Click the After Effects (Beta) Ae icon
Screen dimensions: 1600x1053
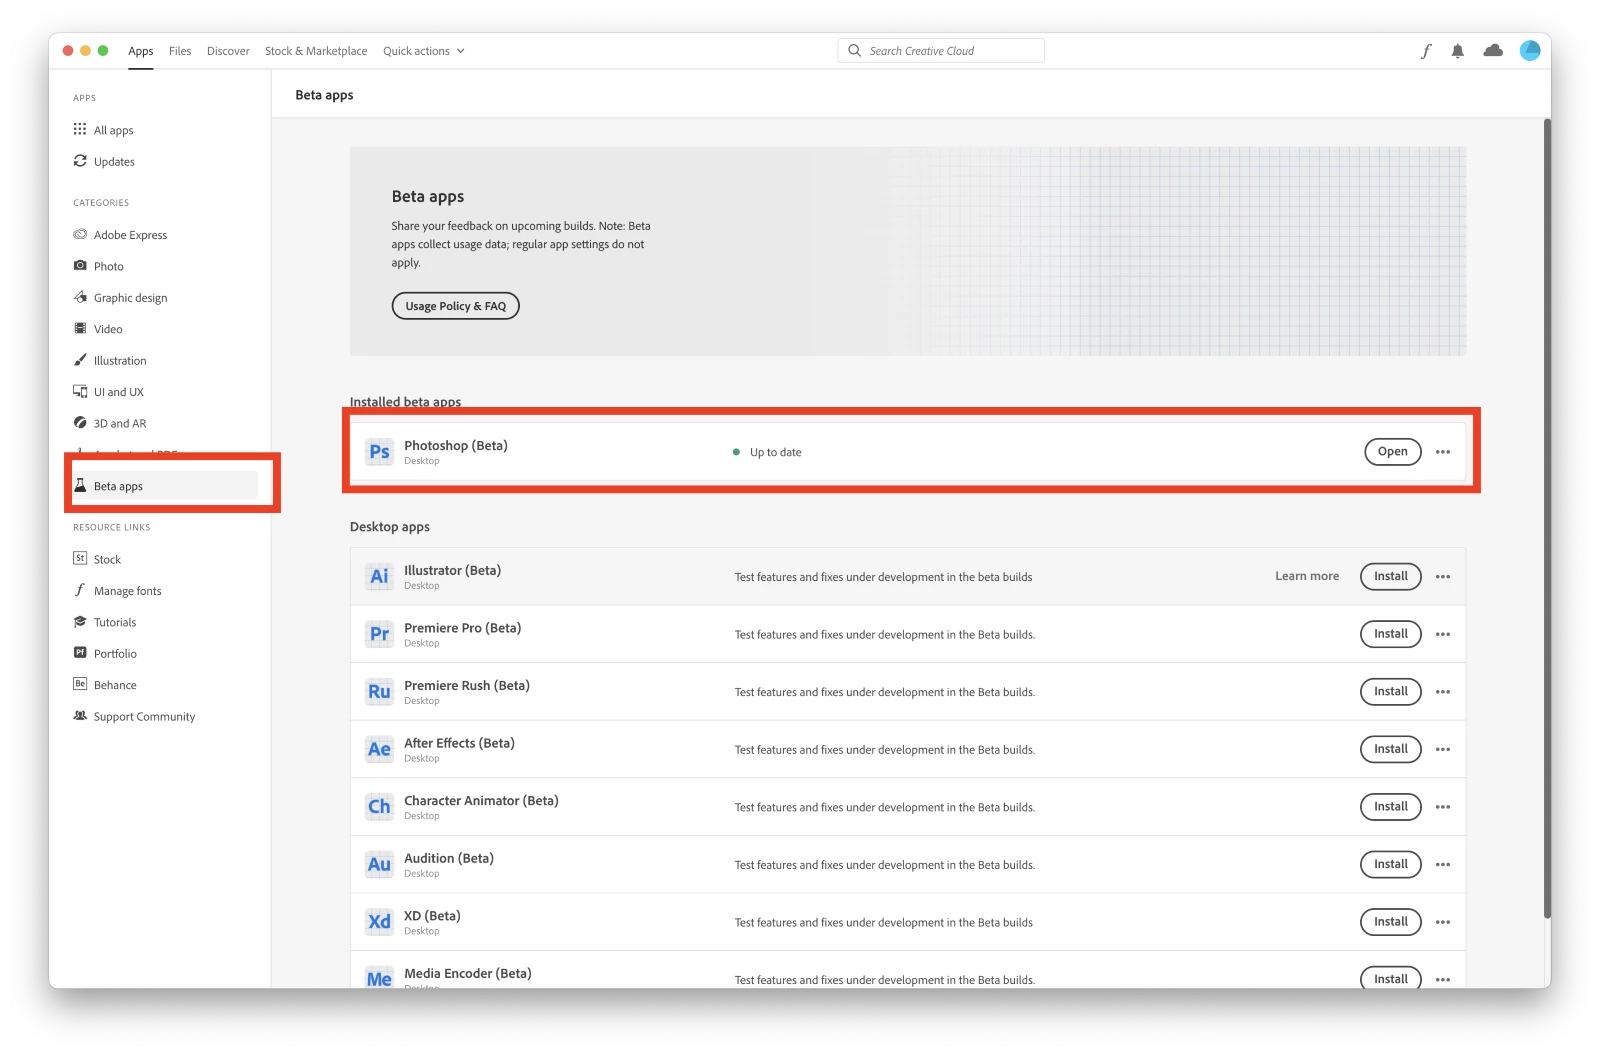[x=379, y=749]
